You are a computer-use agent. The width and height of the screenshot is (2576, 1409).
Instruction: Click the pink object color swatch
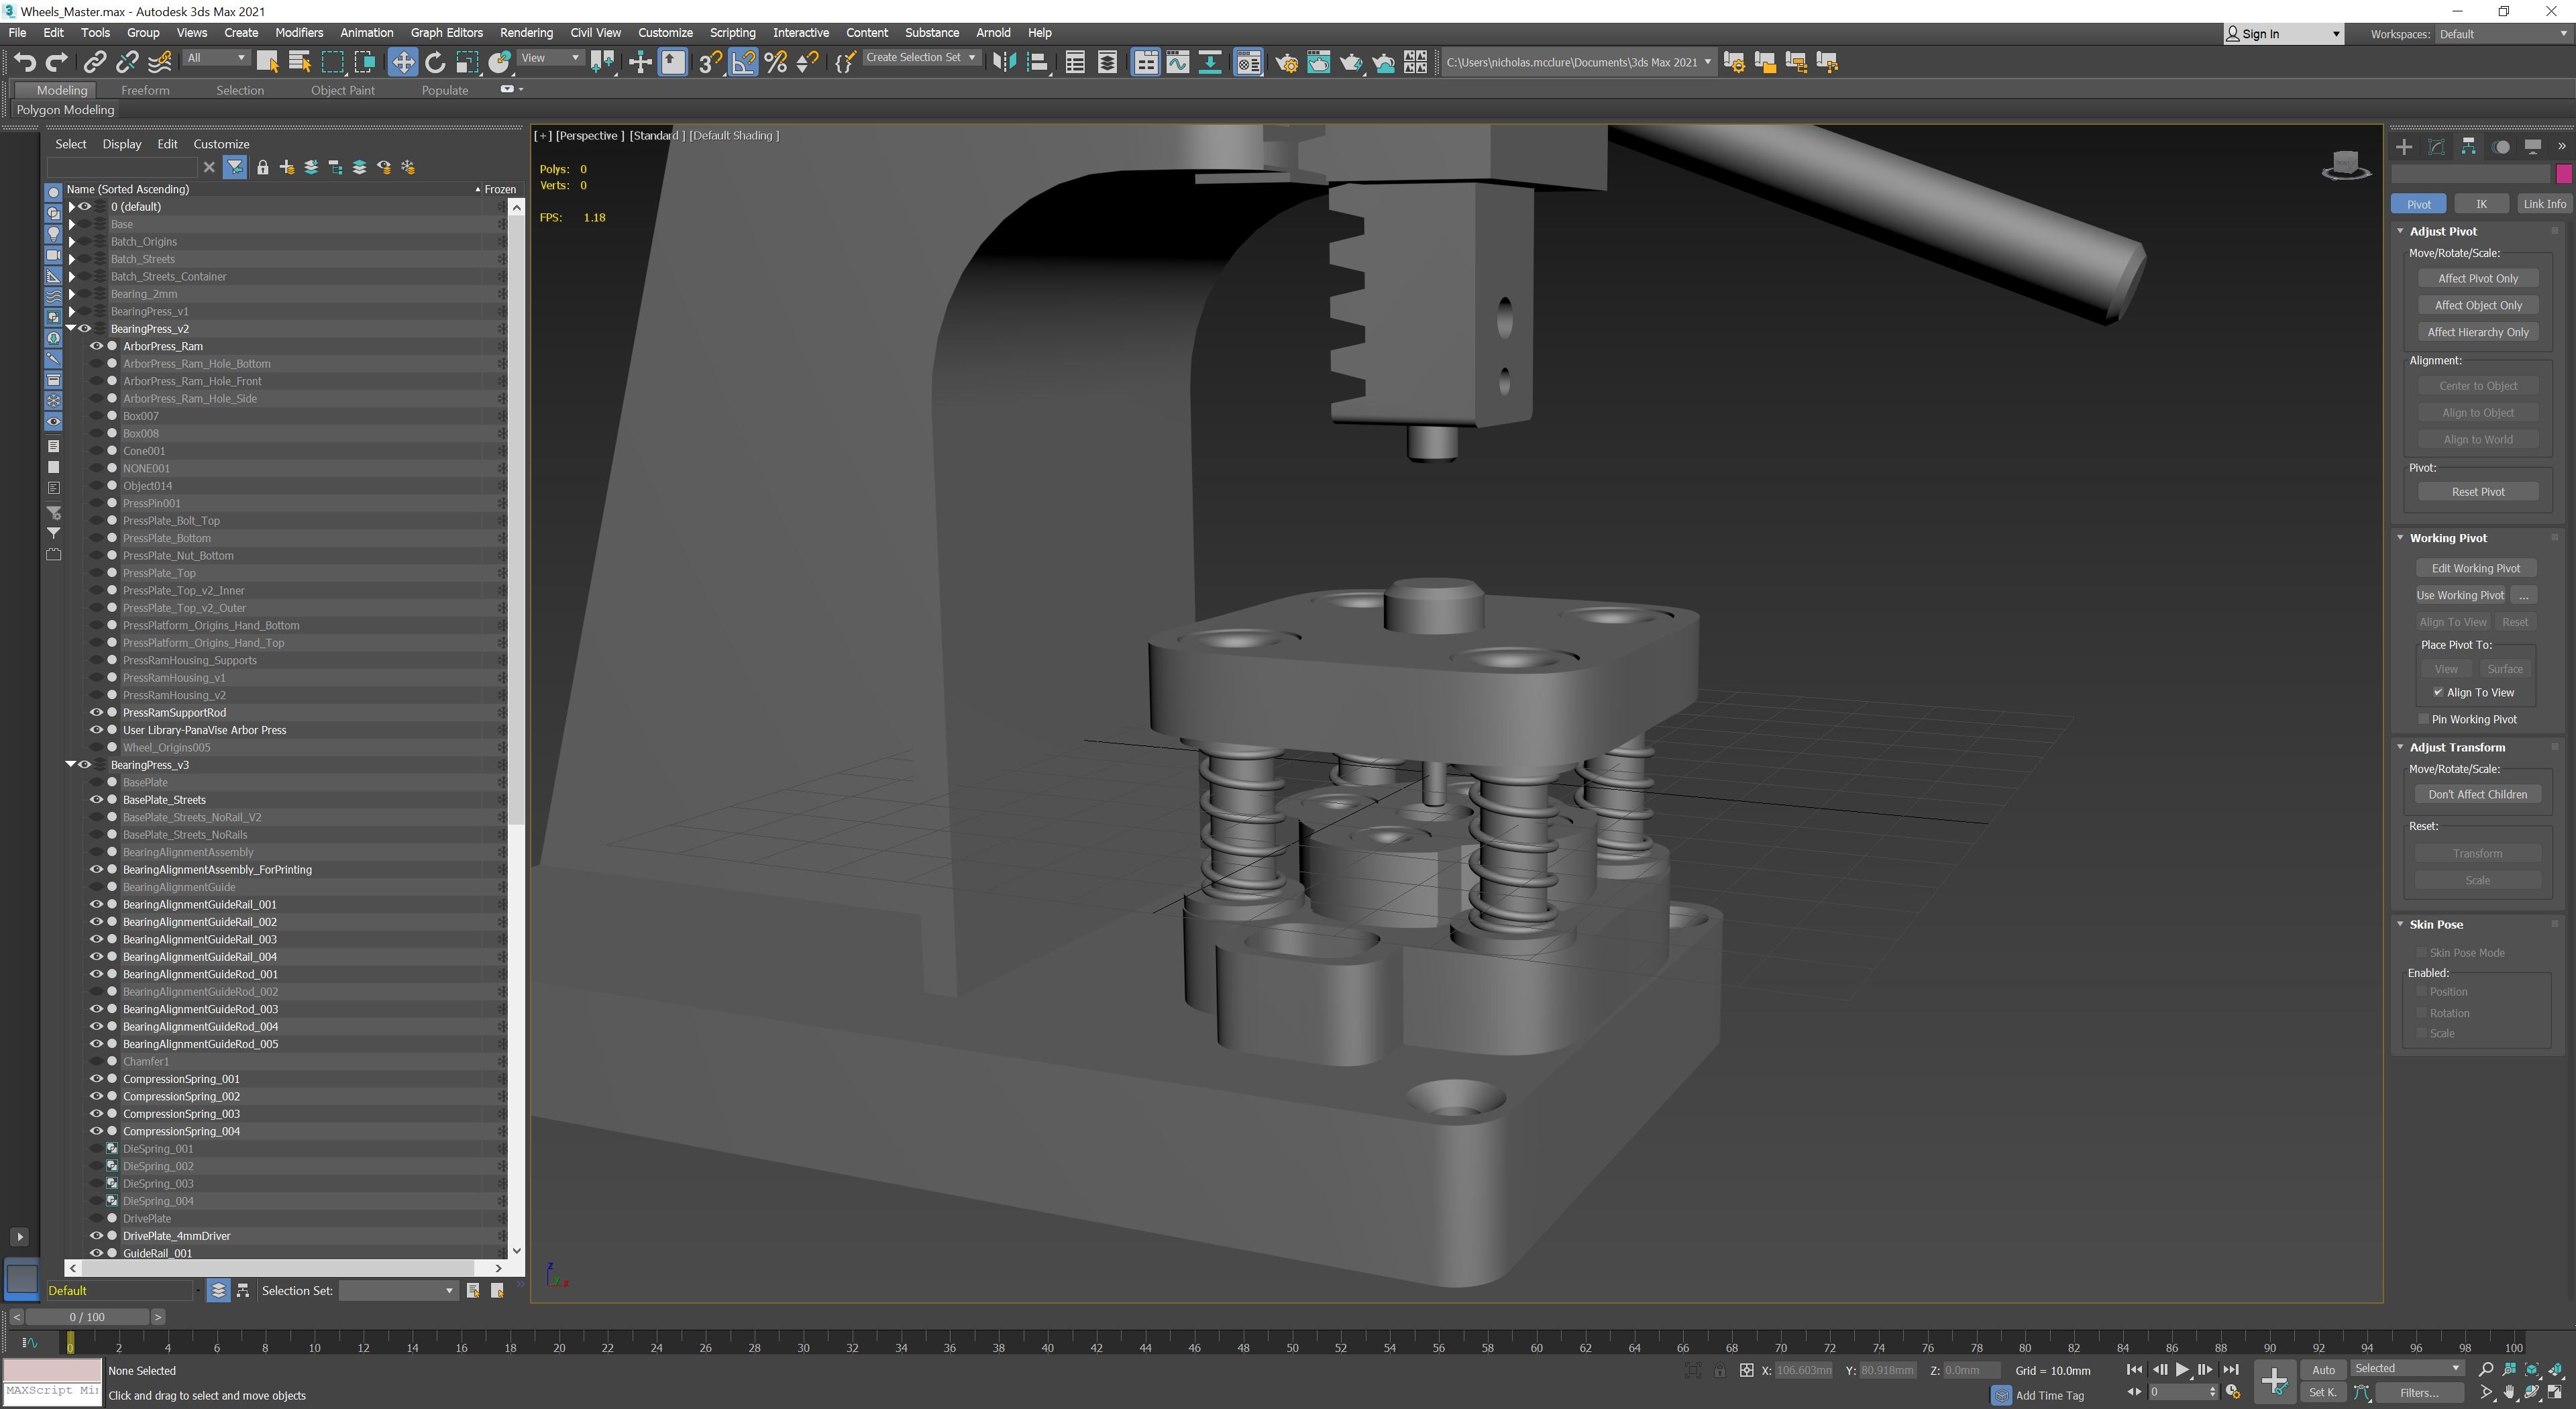[x=2564, y=174]
